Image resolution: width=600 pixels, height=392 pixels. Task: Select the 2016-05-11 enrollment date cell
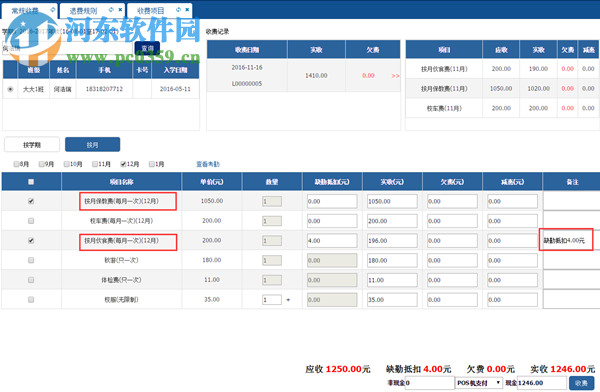pyautogui.click(x=175, y=89)
